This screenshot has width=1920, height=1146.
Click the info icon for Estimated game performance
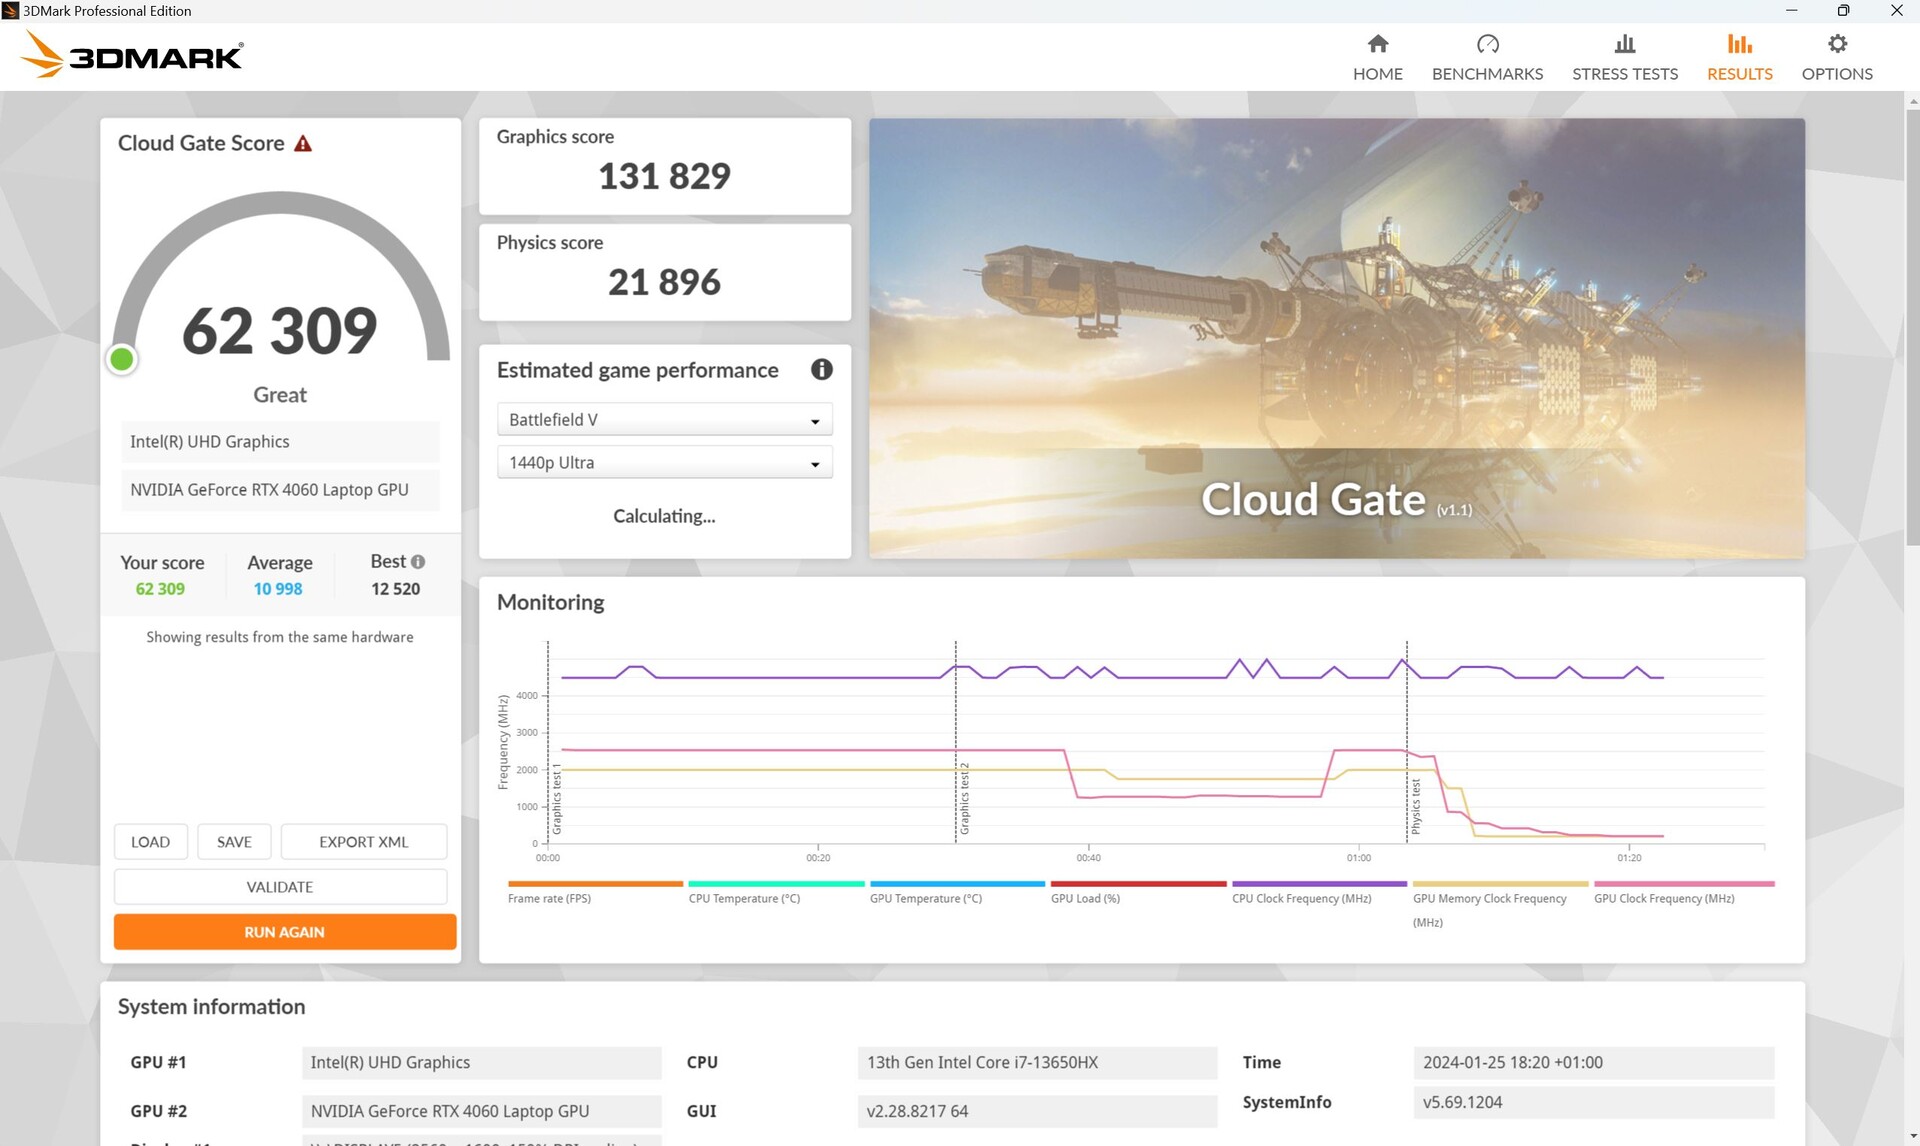[821, 370]
